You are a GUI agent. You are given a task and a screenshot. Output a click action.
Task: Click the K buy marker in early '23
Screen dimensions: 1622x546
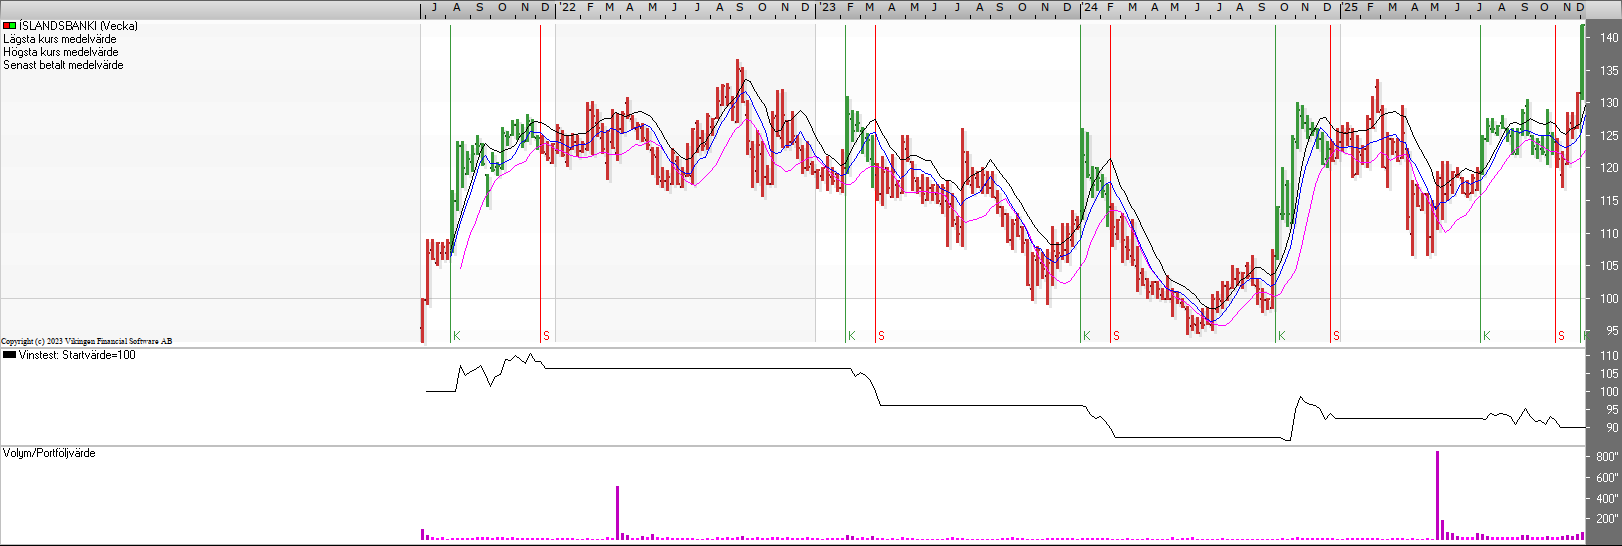pos(851,336)
